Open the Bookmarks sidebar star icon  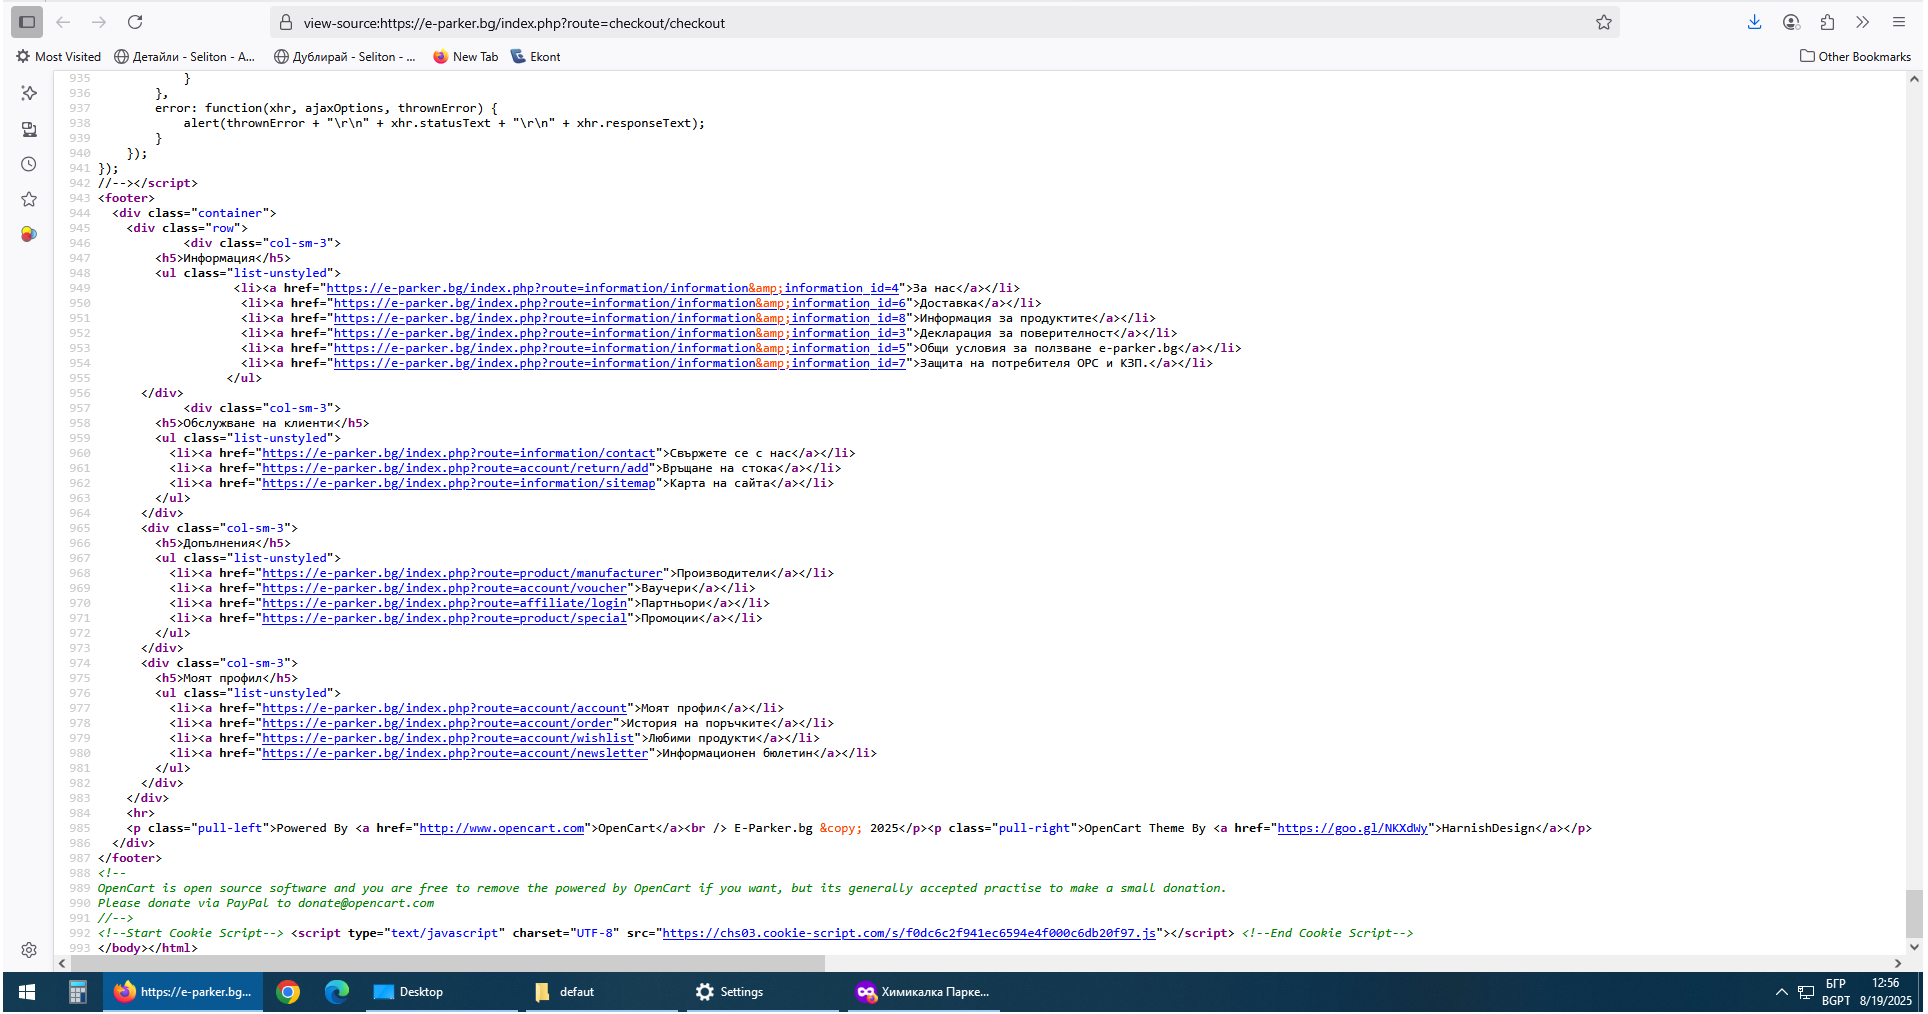pos(29,199)
